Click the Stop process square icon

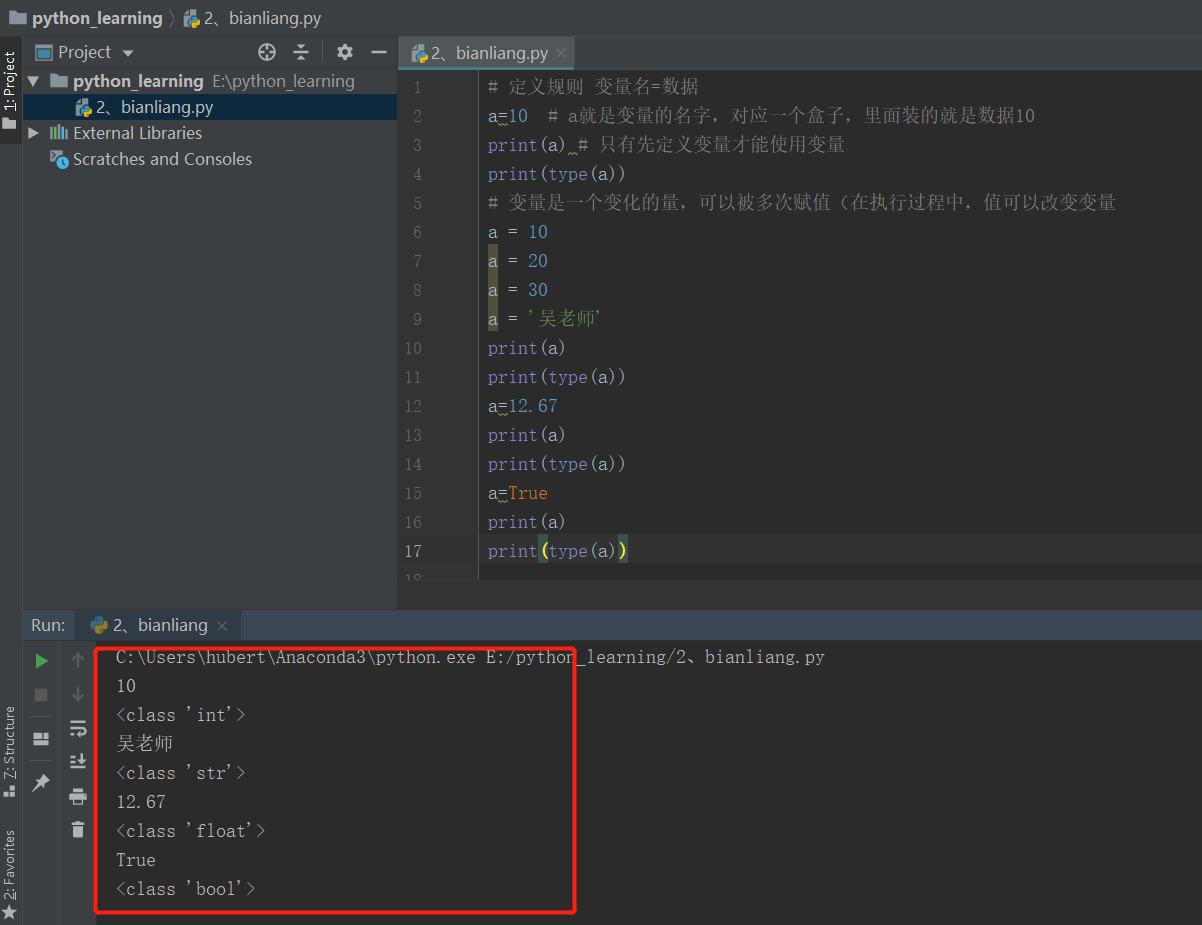[41, 694]
